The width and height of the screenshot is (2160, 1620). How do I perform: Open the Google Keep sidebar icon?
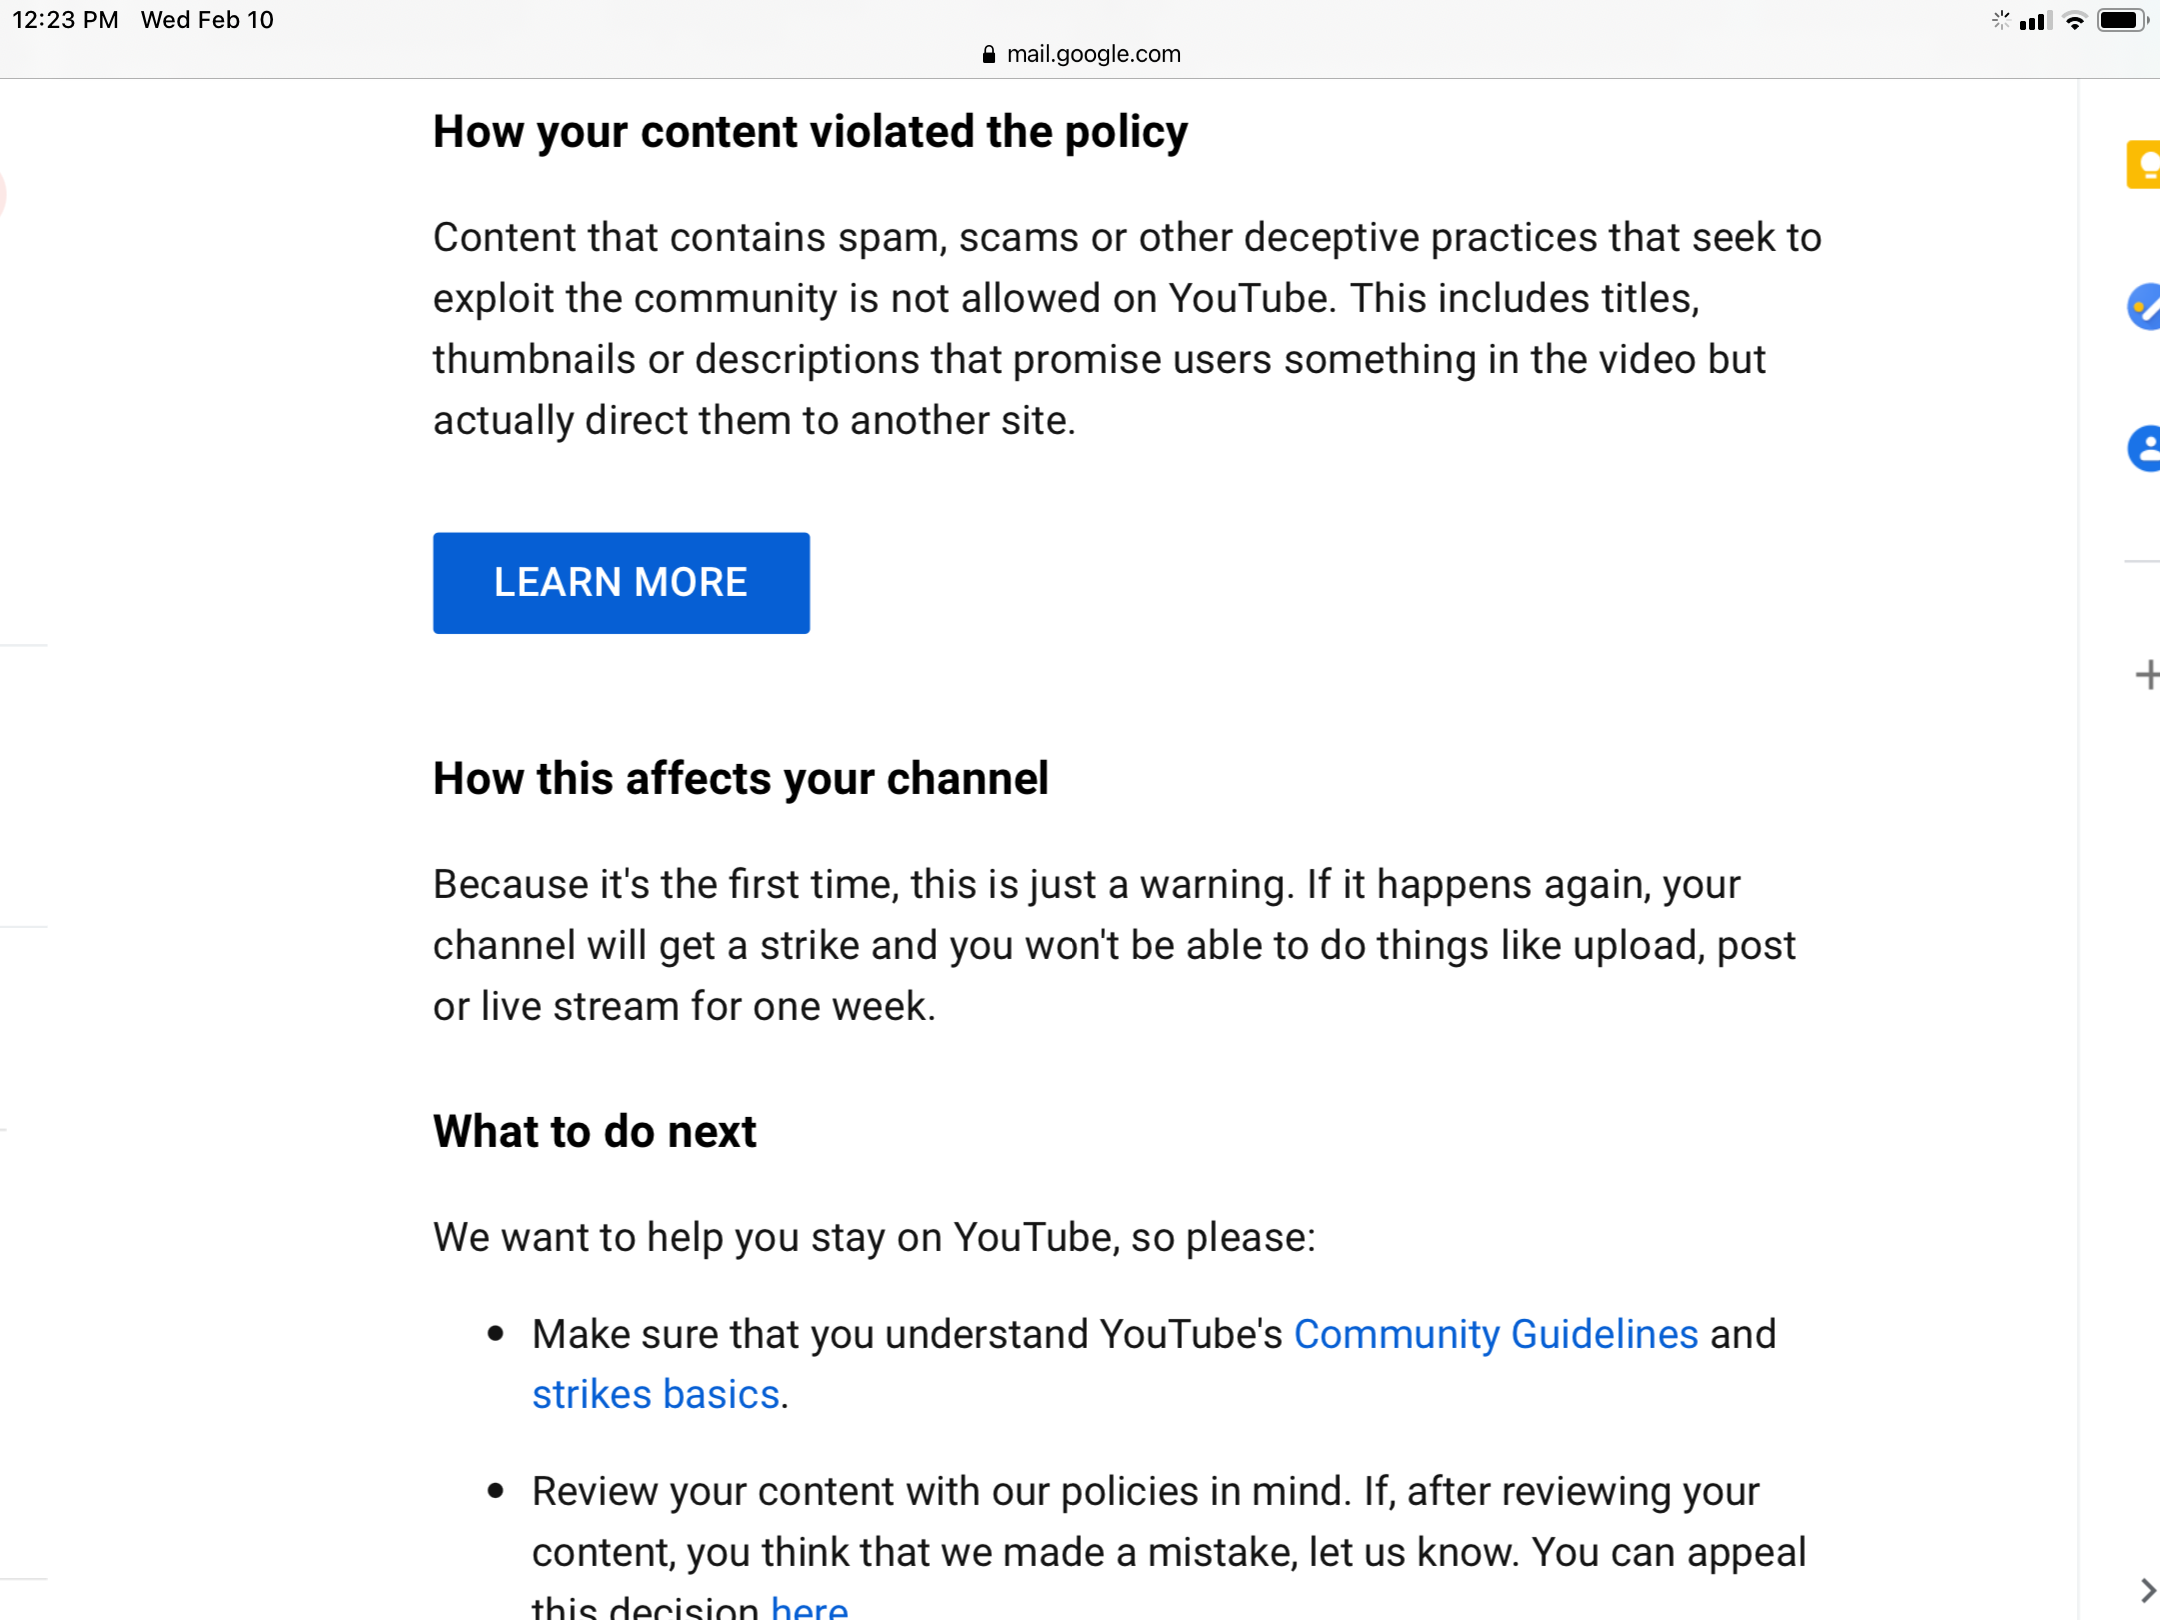coord(2143,165)
